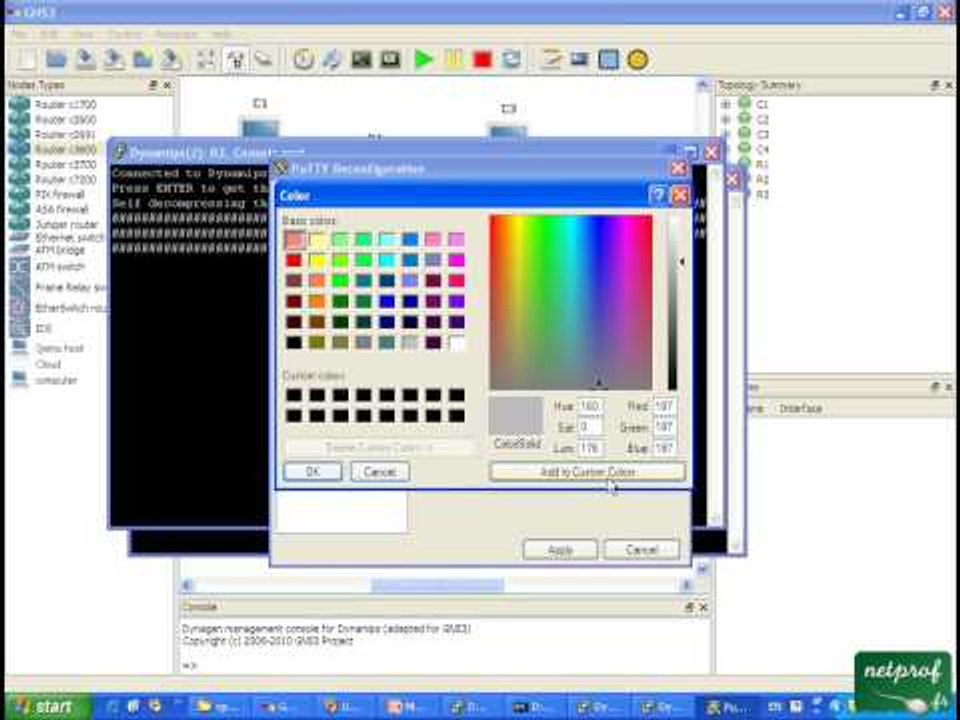Select IDS node type
The width and height of the screenshot is (960, 720).
click(x=43, y=329)
